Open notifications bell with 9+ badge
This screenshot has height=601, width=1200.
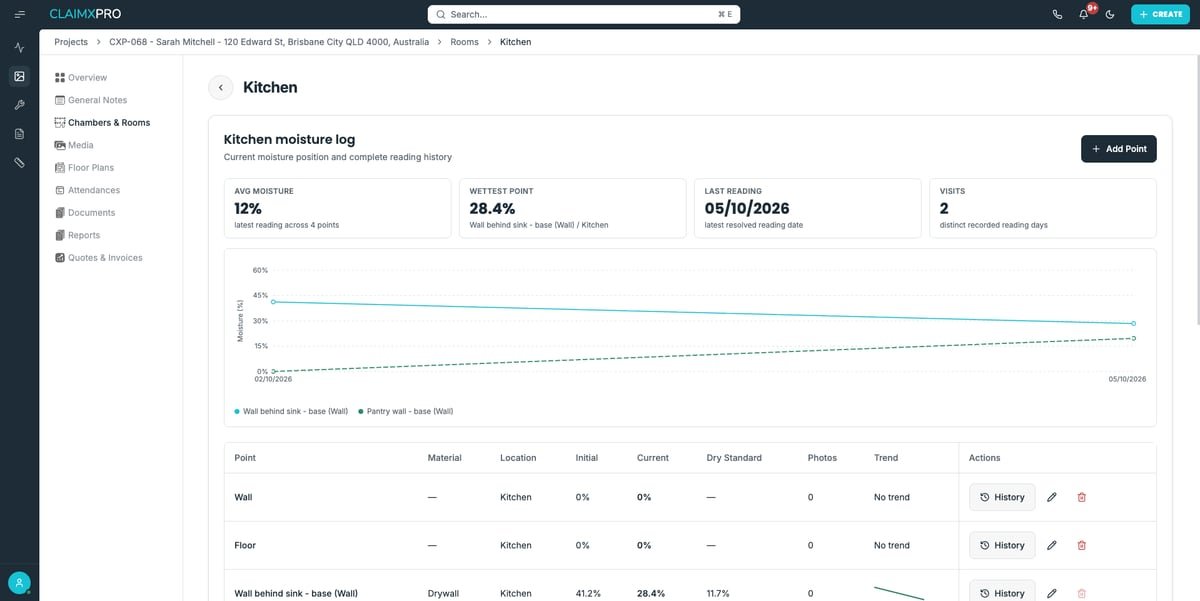[x=1084, y=14]
